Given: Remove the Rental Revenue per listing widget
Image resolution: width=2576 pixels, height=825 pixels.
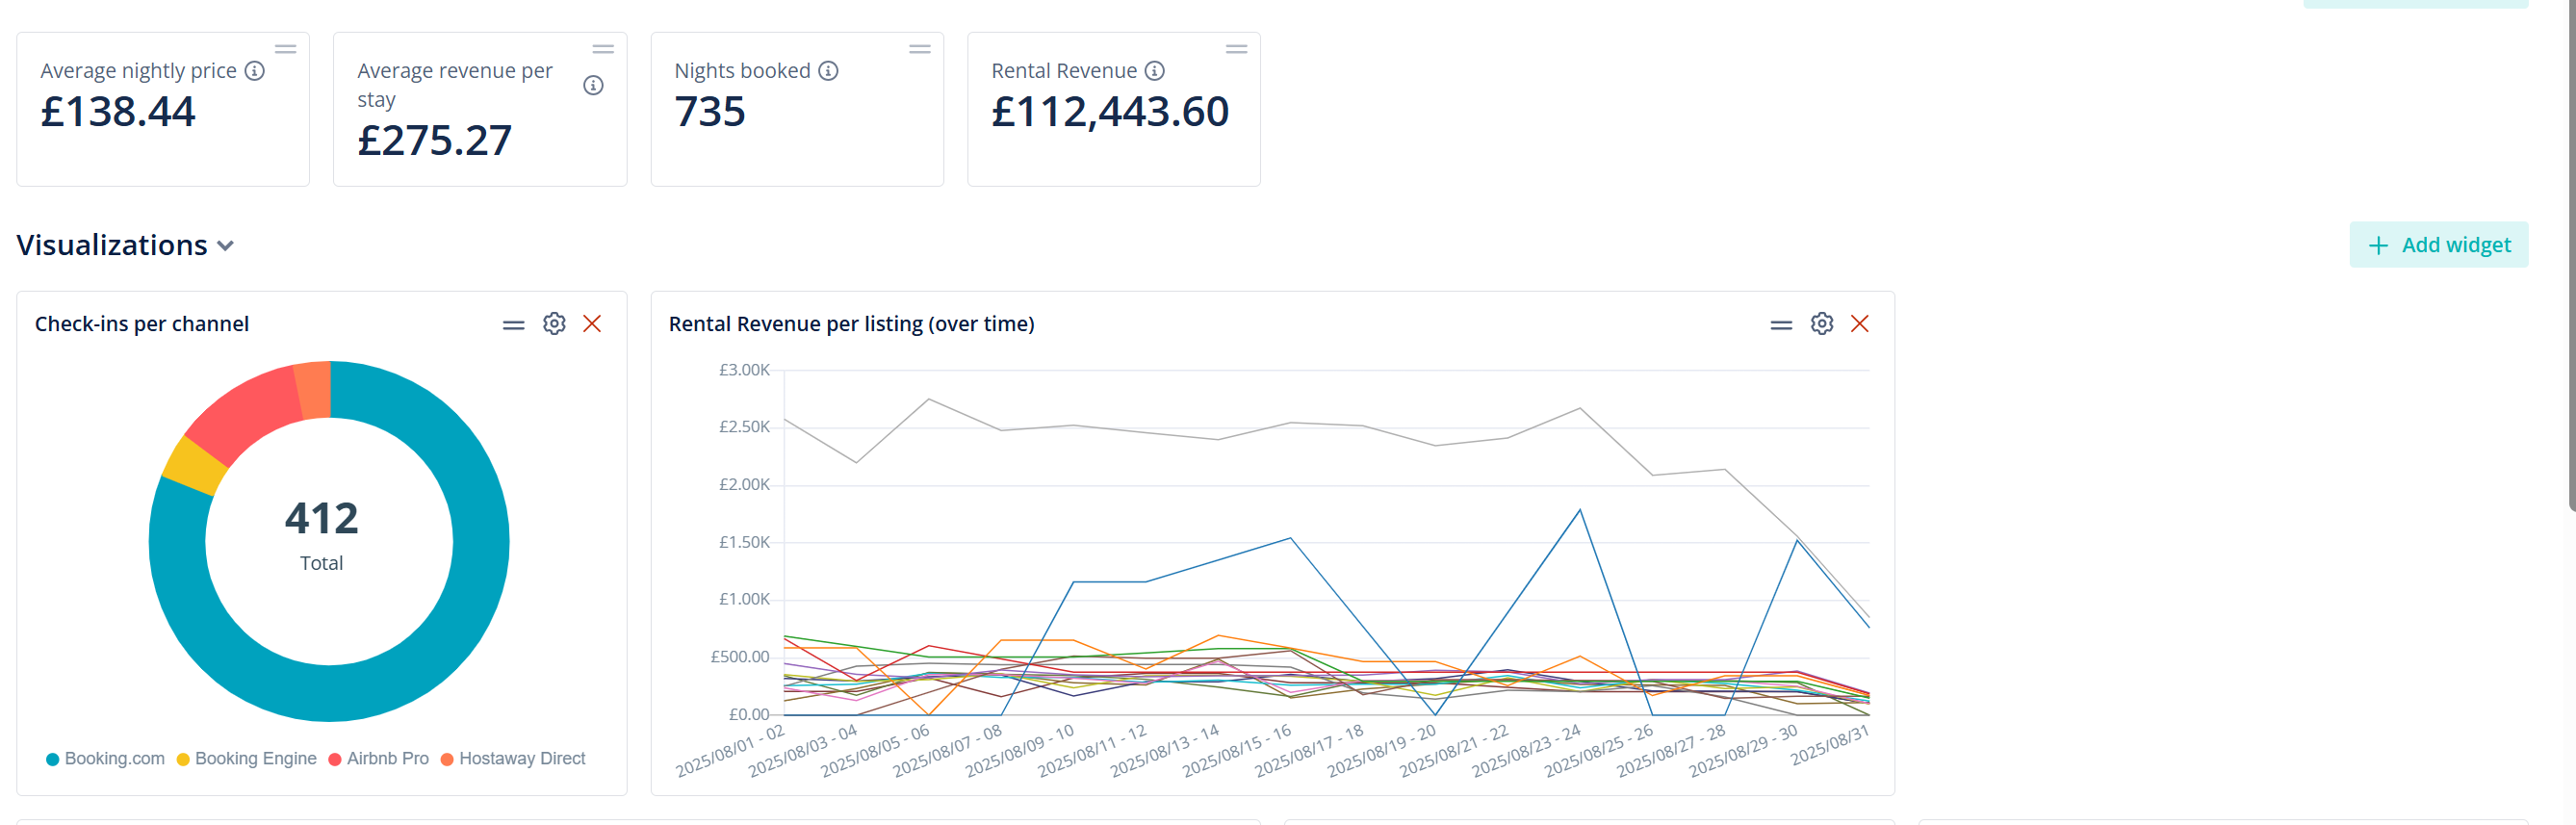Looking at the screenshot, I should click(1859, 324).
